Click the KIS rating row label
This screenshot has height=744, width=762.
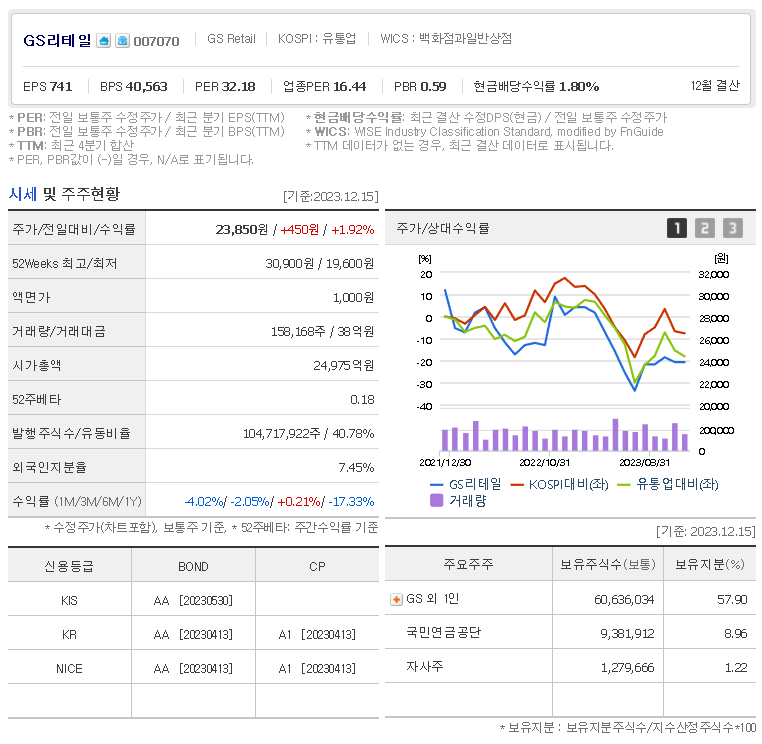click(x=69, y=600)
